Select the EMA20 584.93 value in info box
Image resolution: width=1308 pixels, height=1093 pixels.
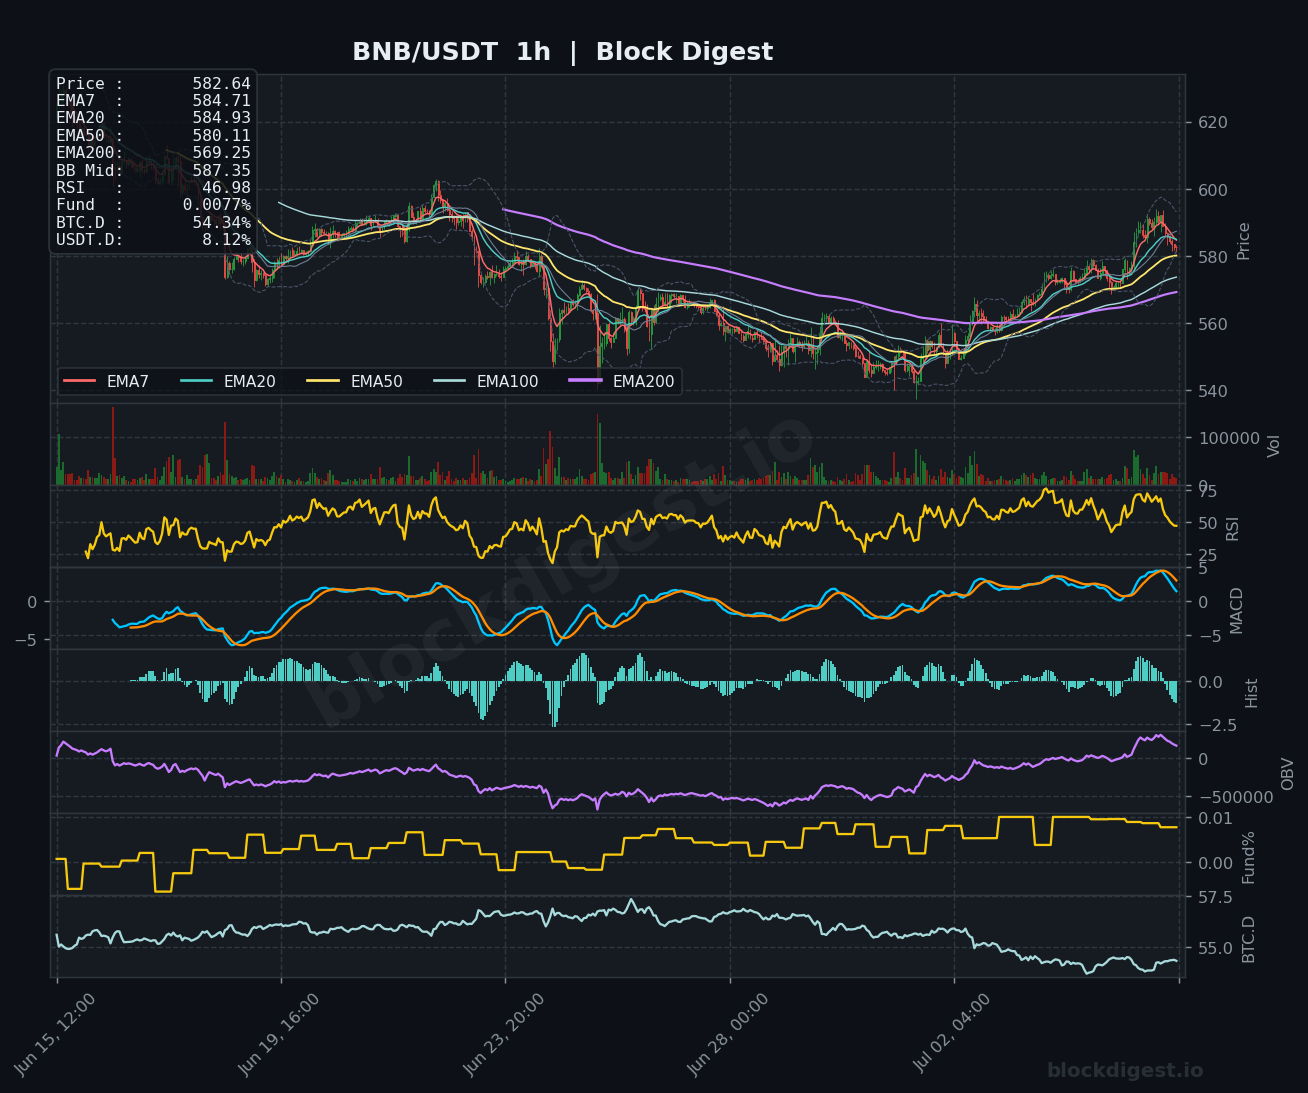(x=221, y=118)
